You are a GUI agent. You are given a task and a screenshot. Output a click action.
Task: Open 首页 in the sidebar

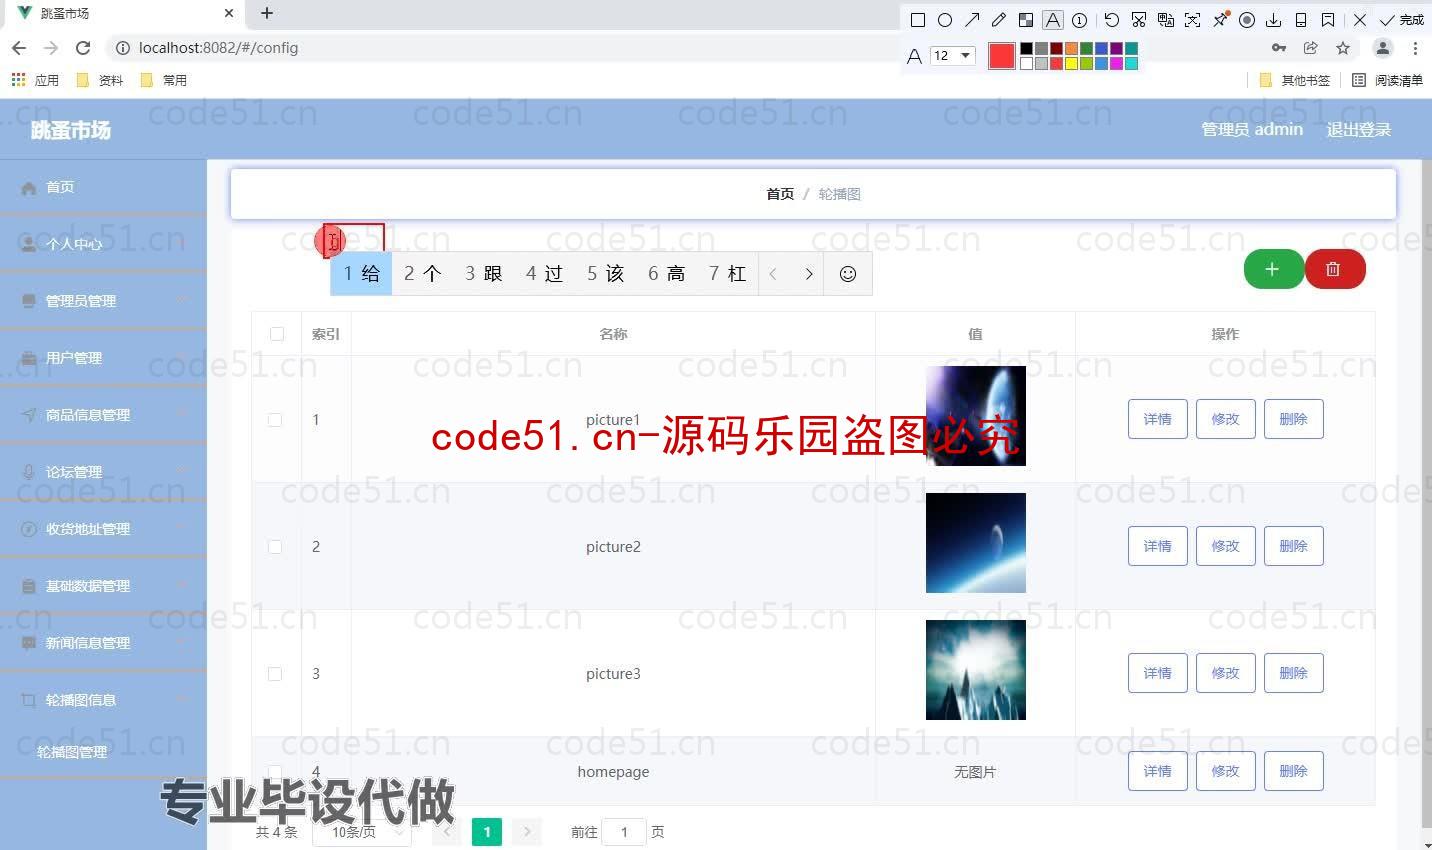pos(103,187)
